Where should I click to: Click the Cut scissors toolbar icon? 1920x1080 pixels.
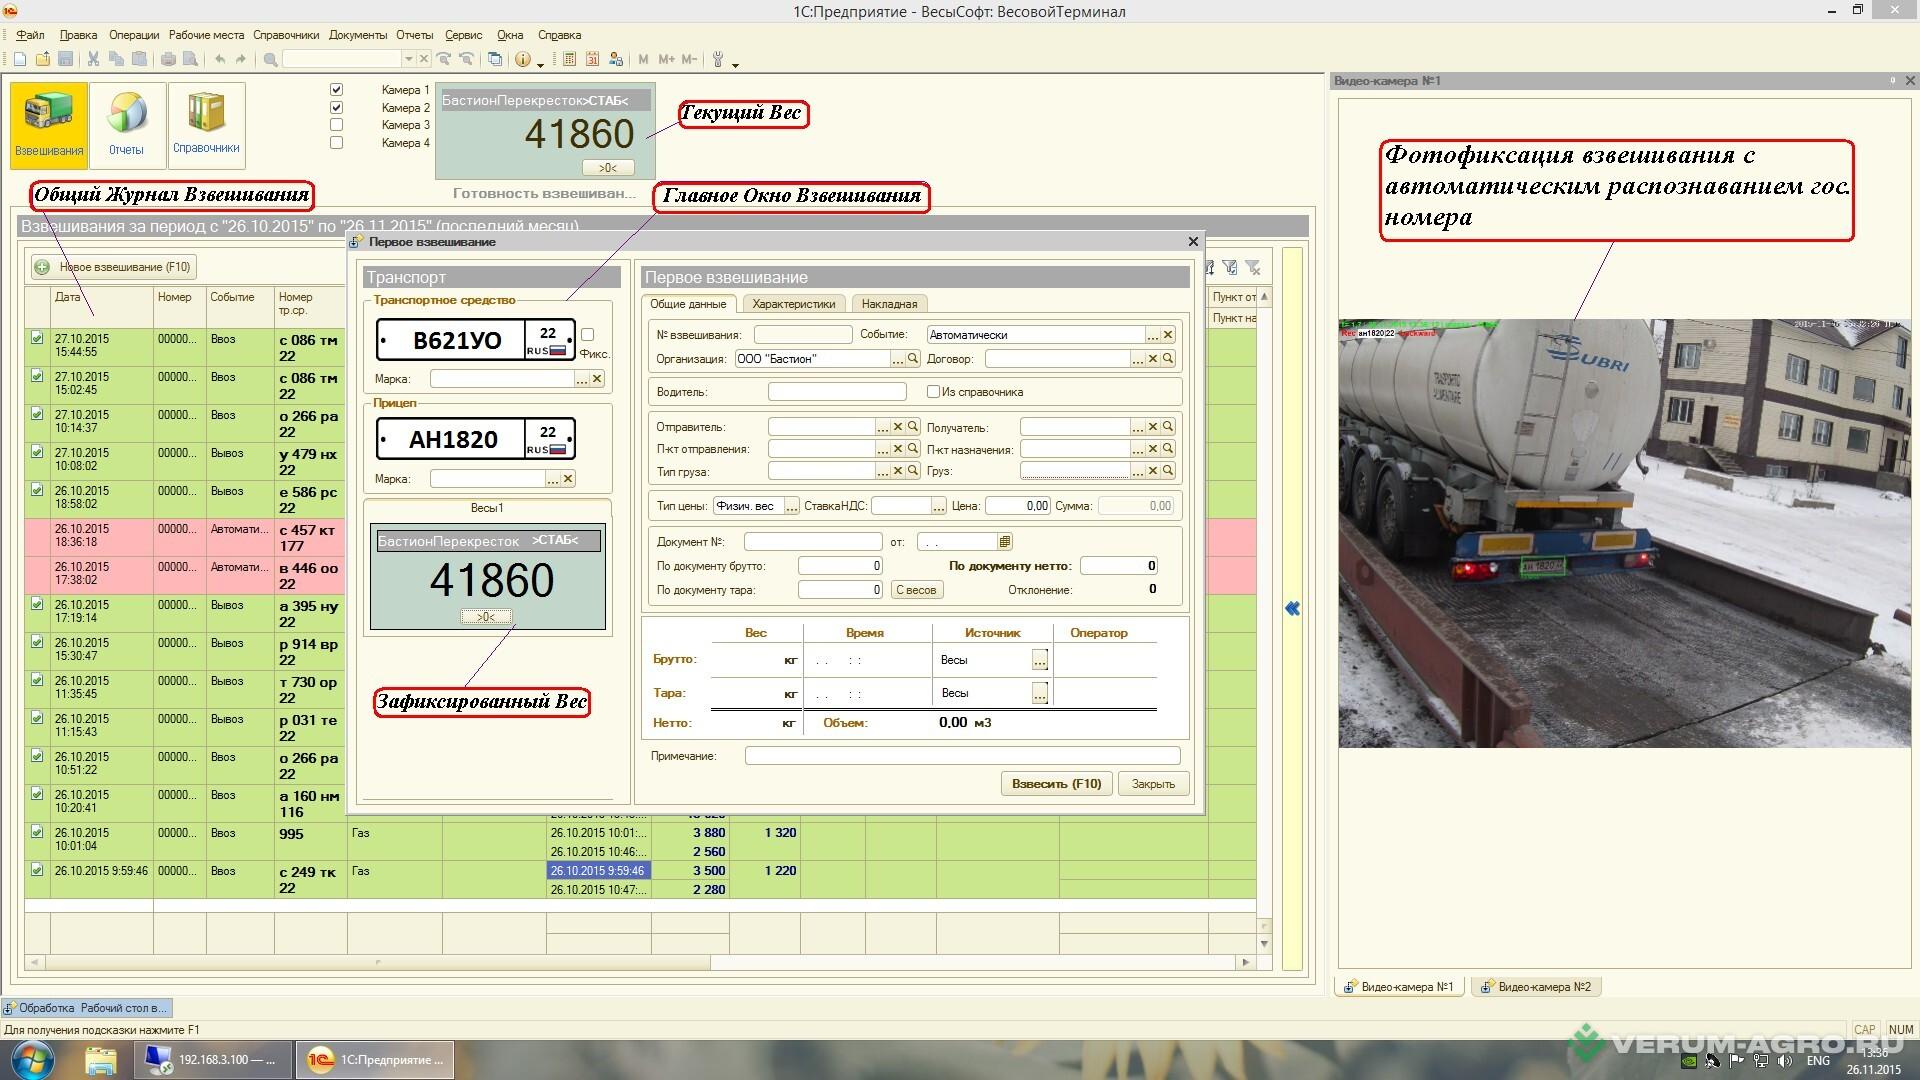click(93, 60)
